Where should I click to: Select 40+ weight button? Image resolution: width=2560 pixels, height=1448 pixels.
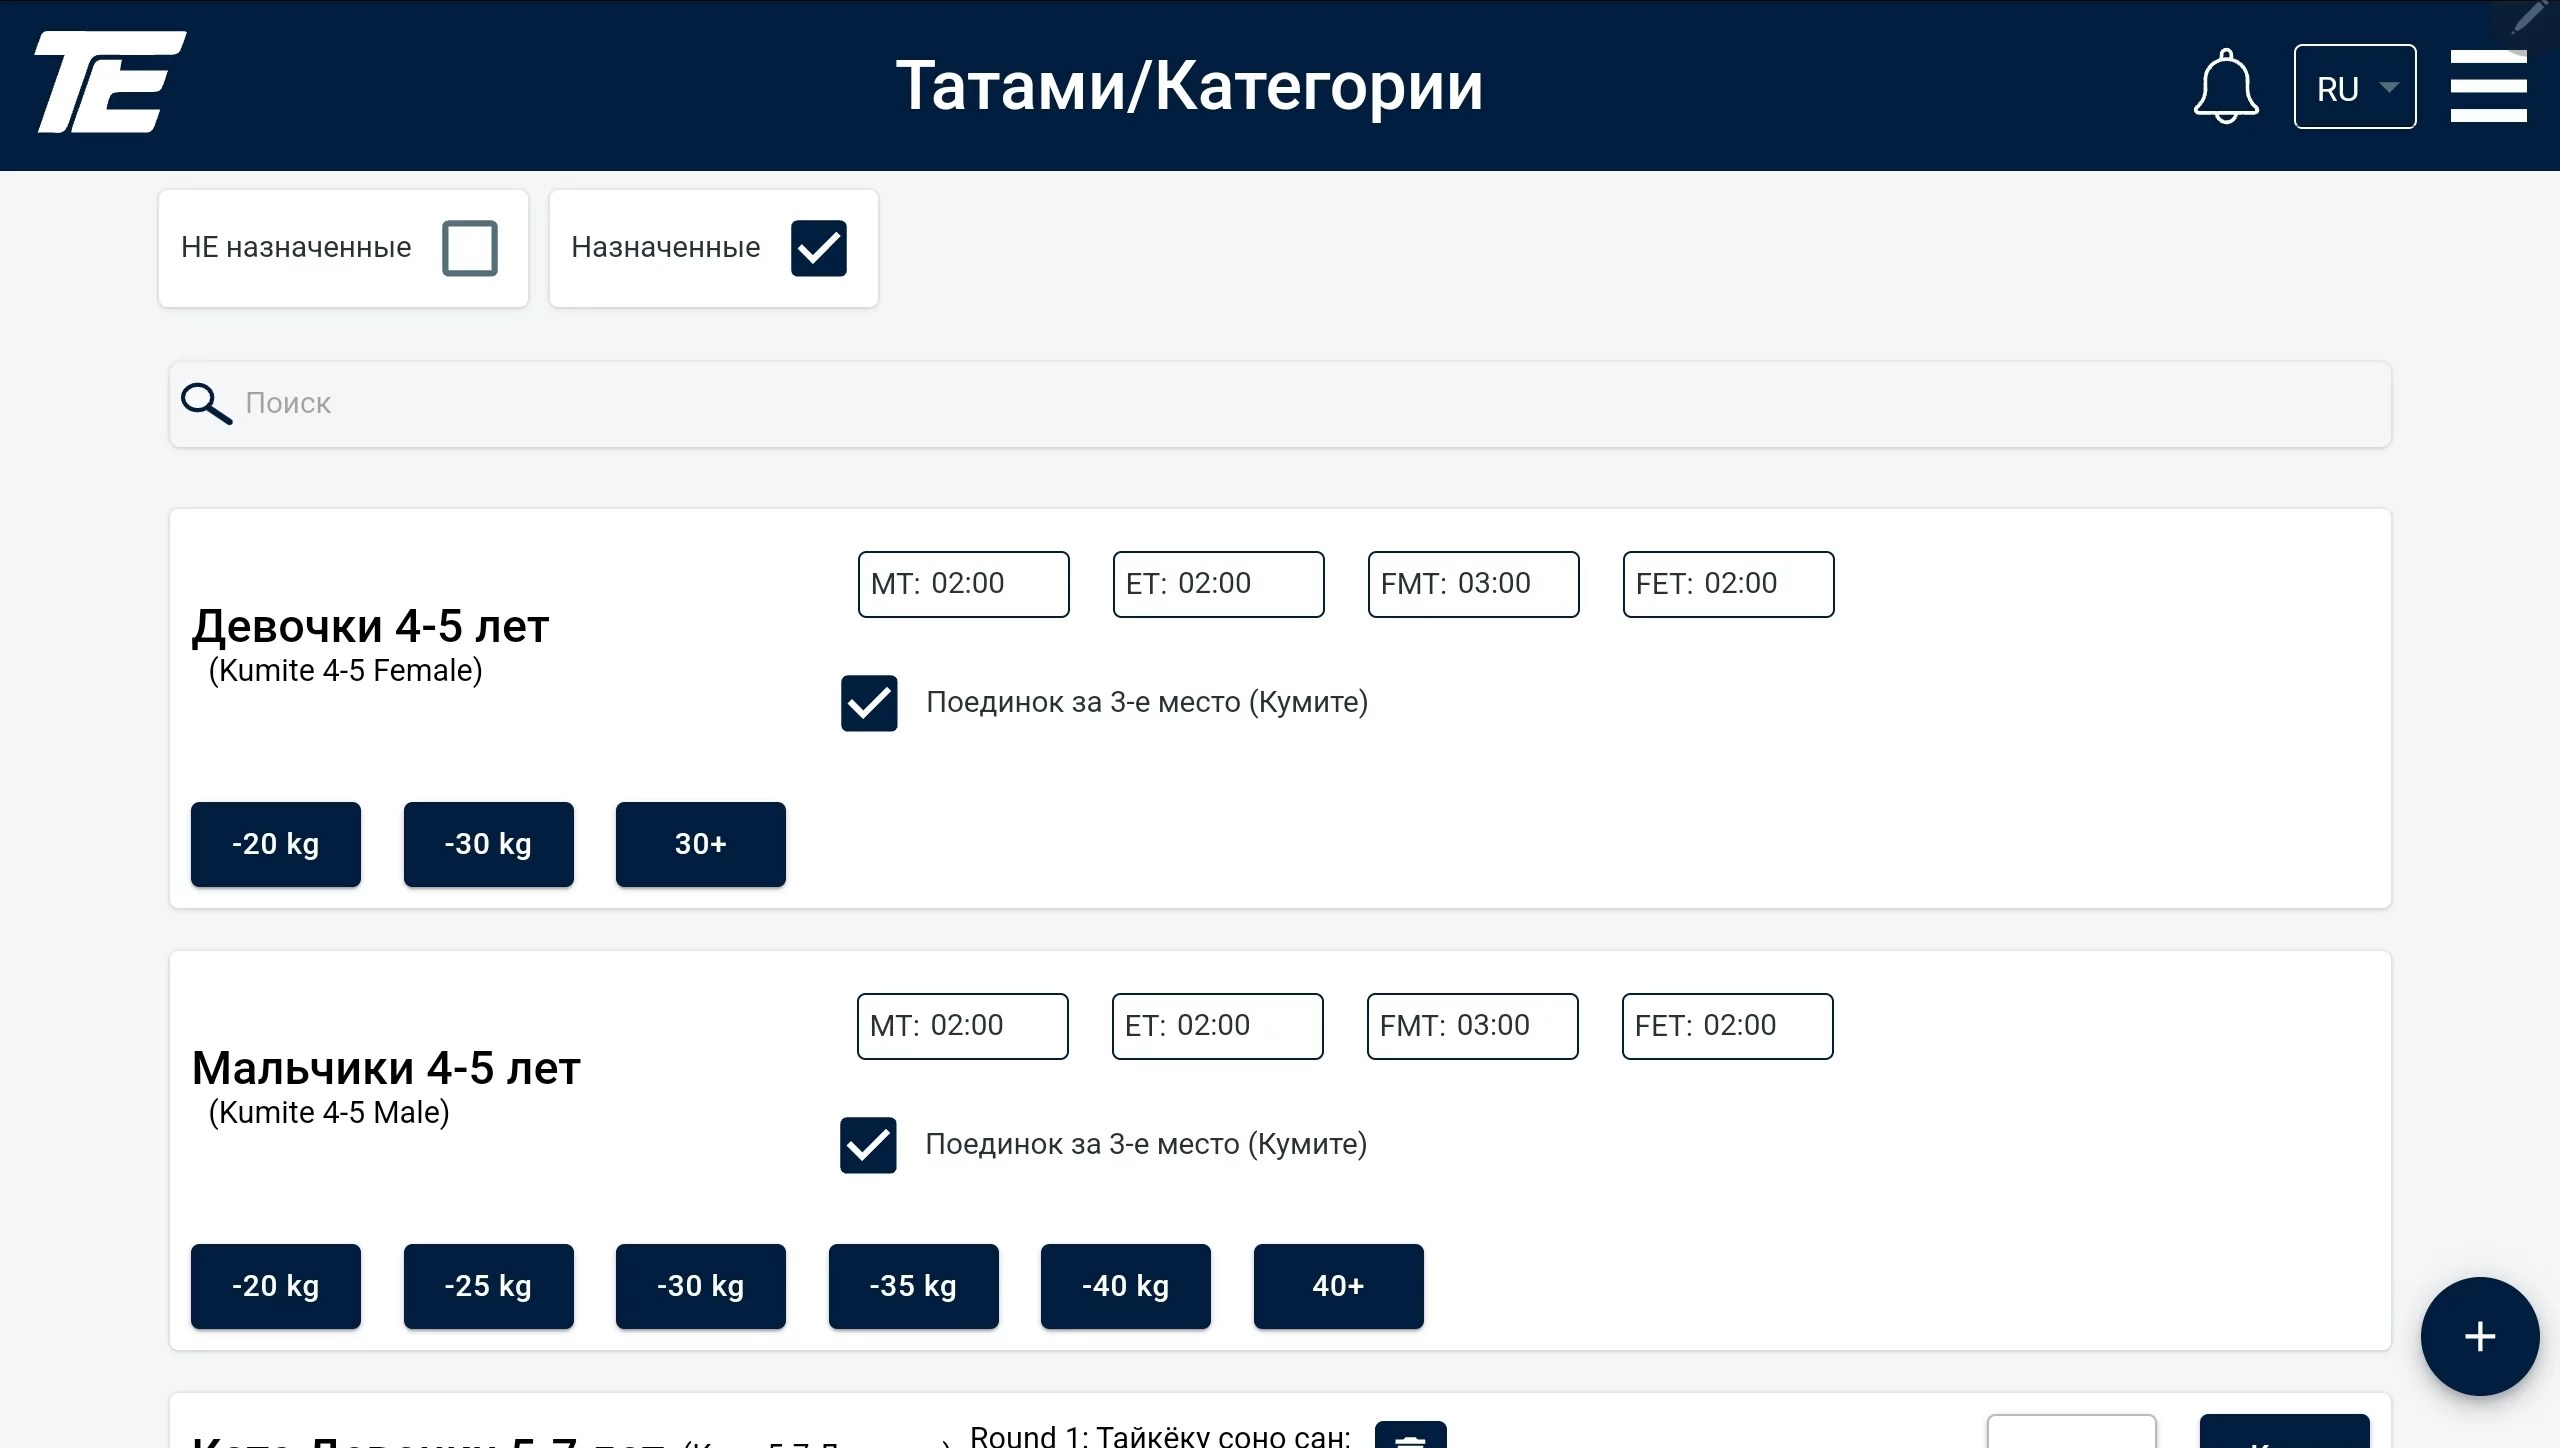point(1338,1286)
